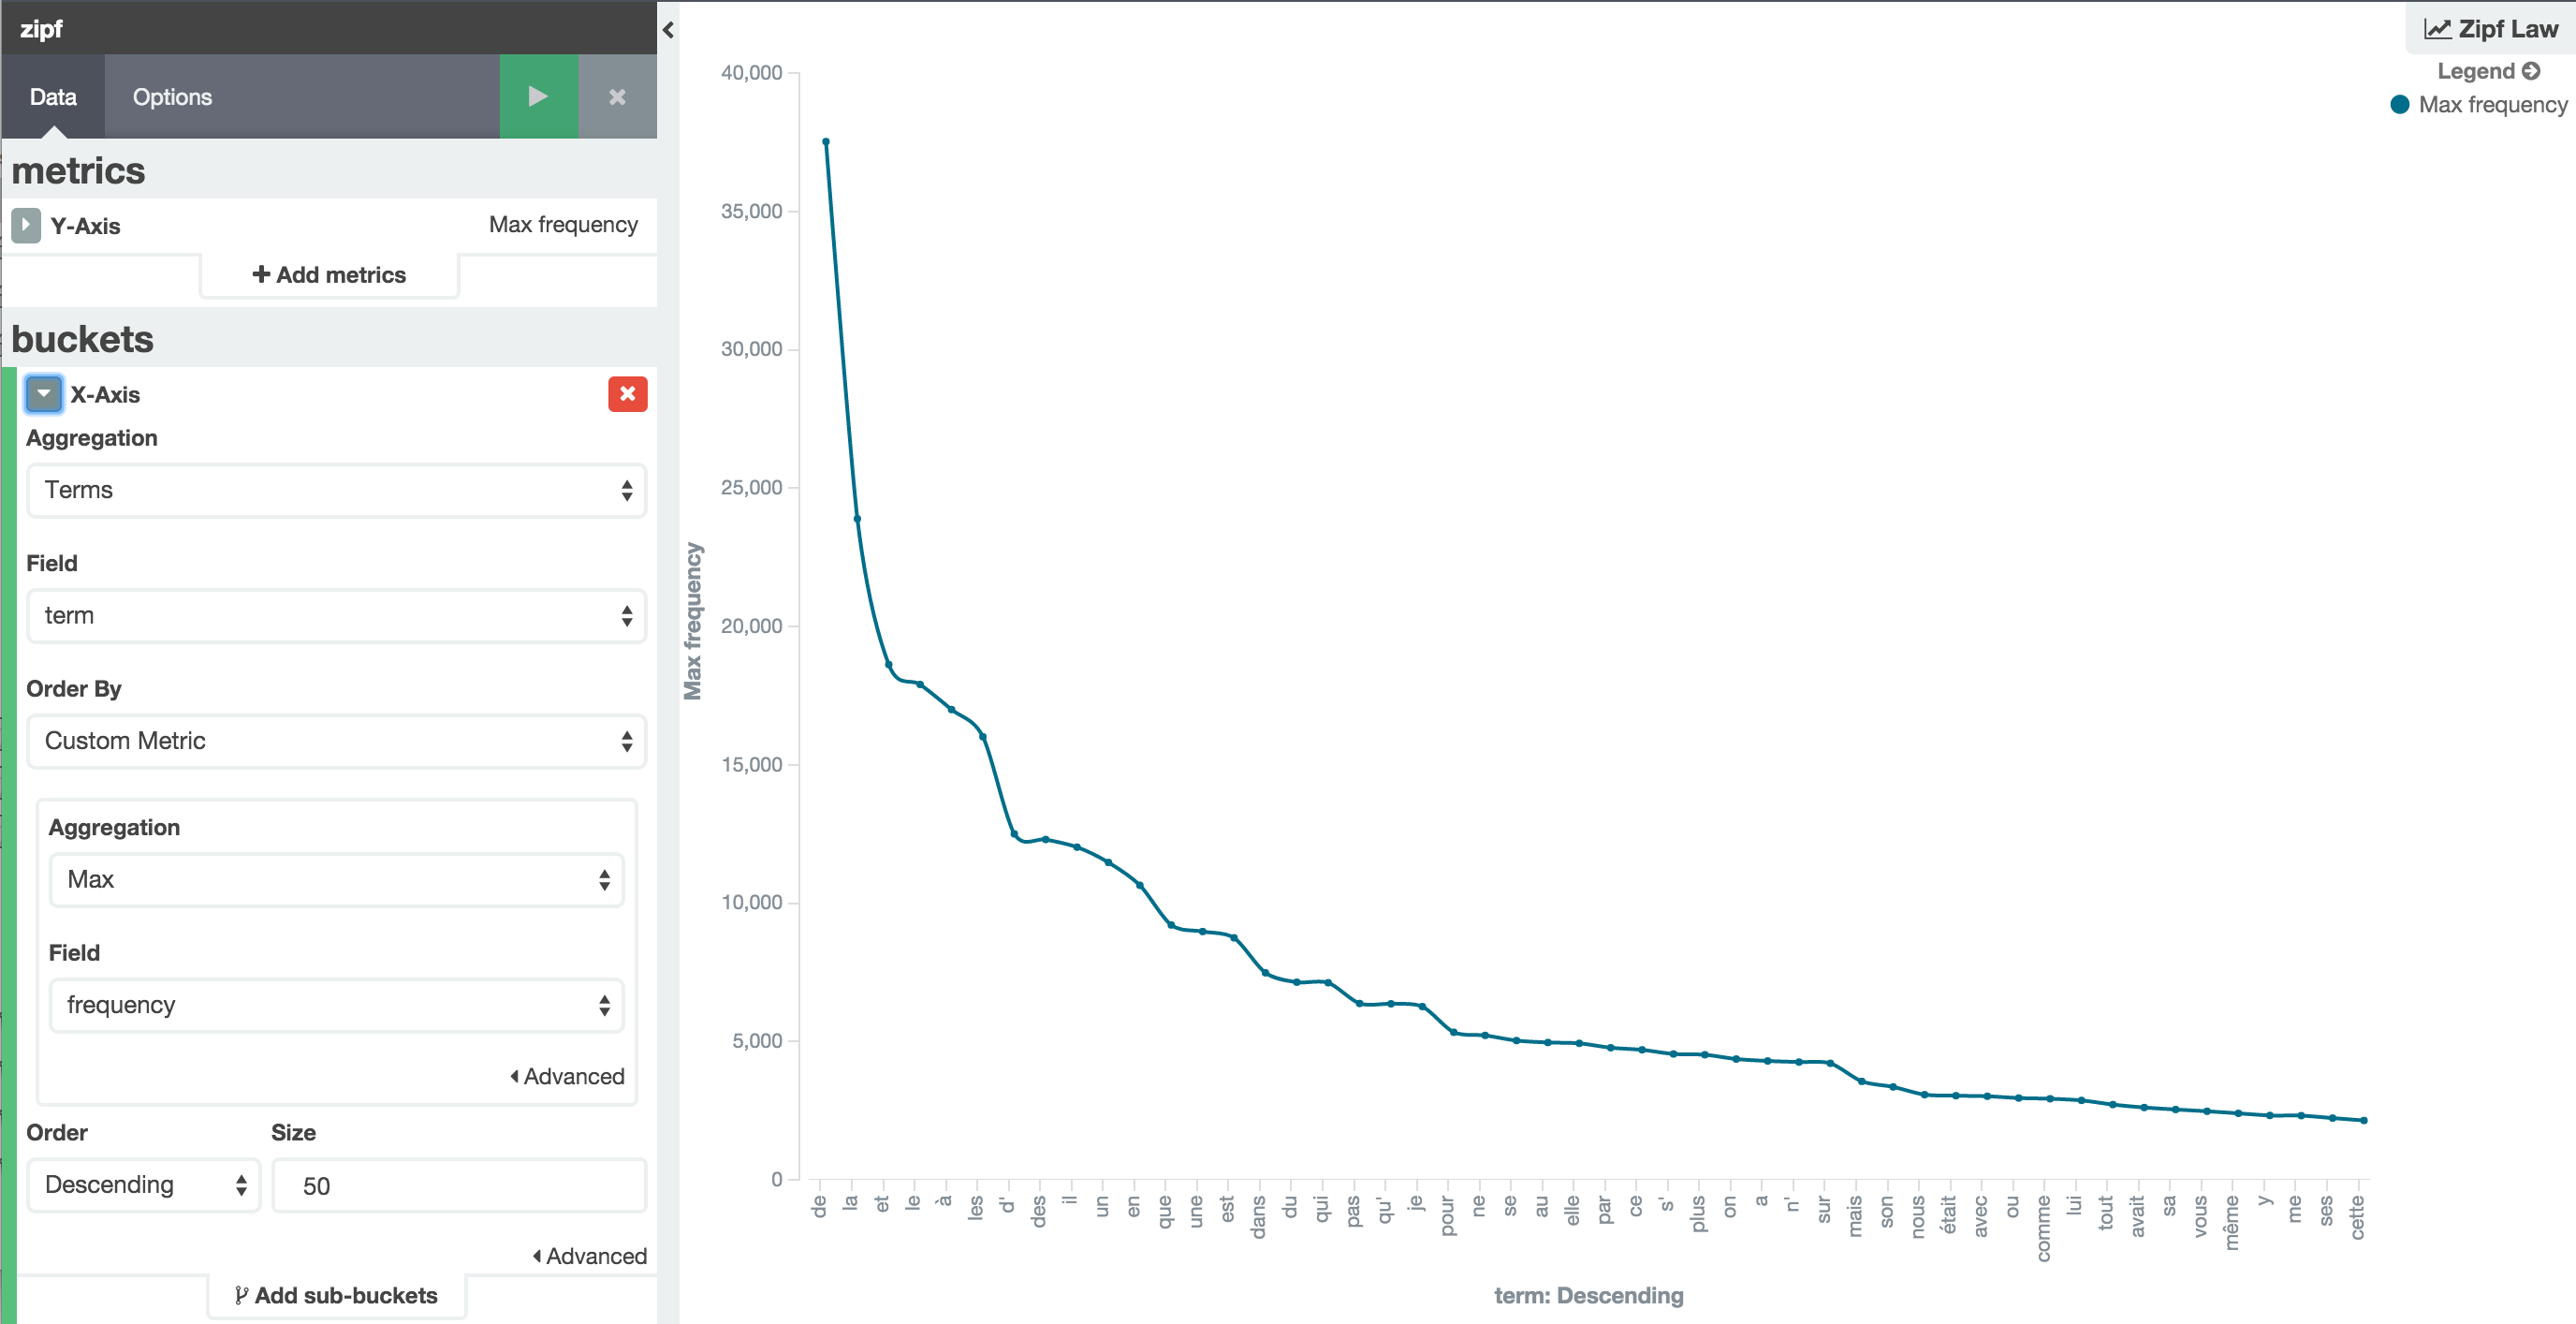Select Aggregation dropdown for X-Axis Terms

tap(330, 490)
